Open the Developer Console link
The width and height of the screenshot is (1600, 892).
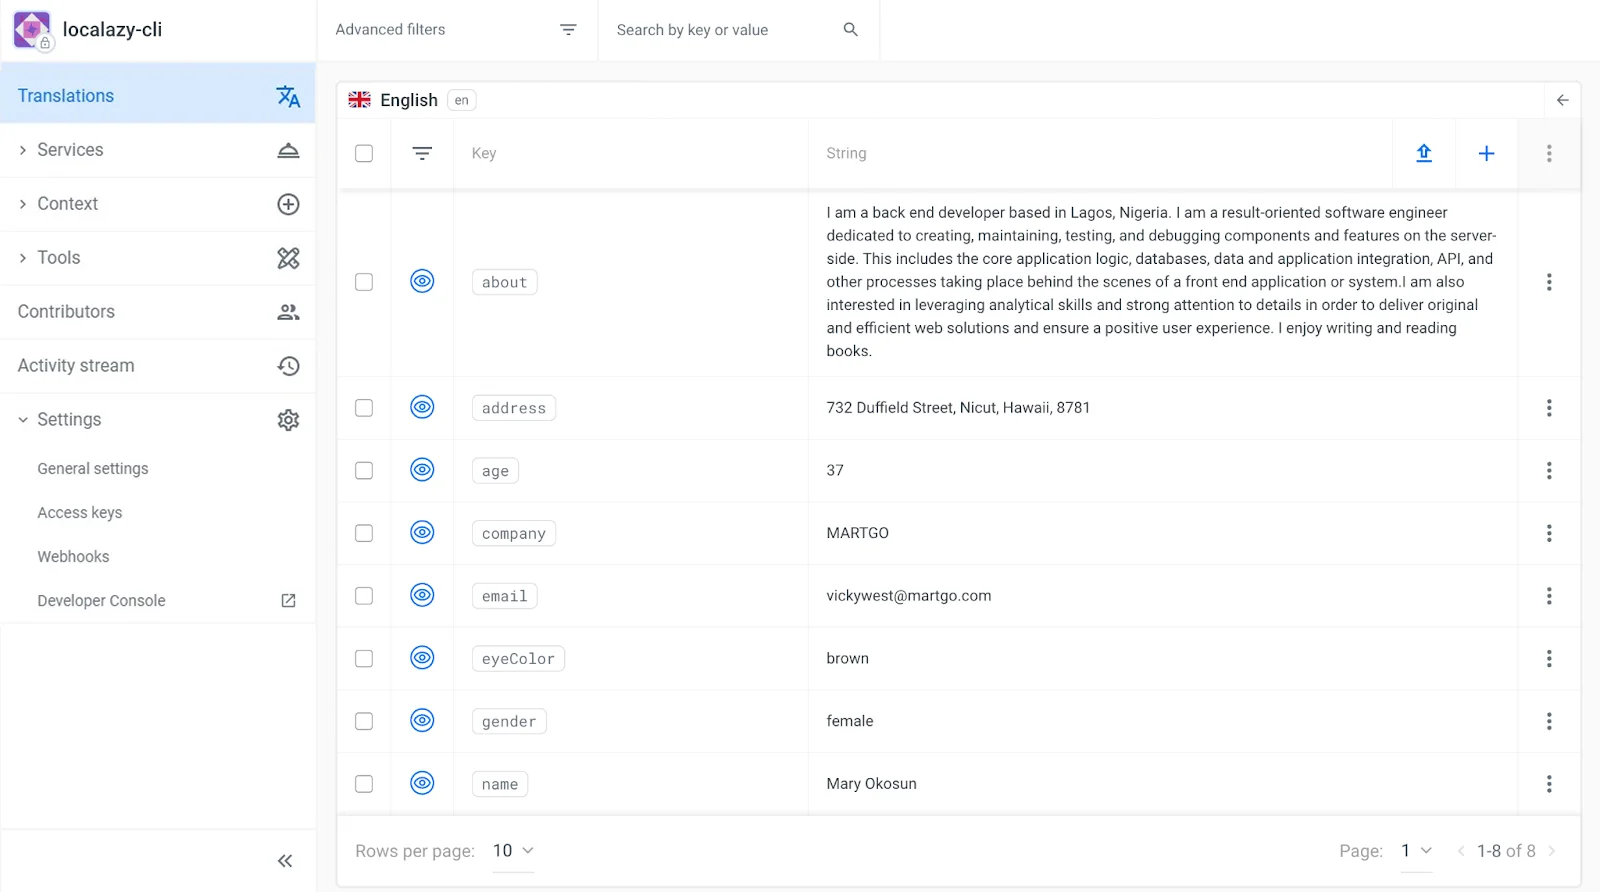(x=101, y=601)
